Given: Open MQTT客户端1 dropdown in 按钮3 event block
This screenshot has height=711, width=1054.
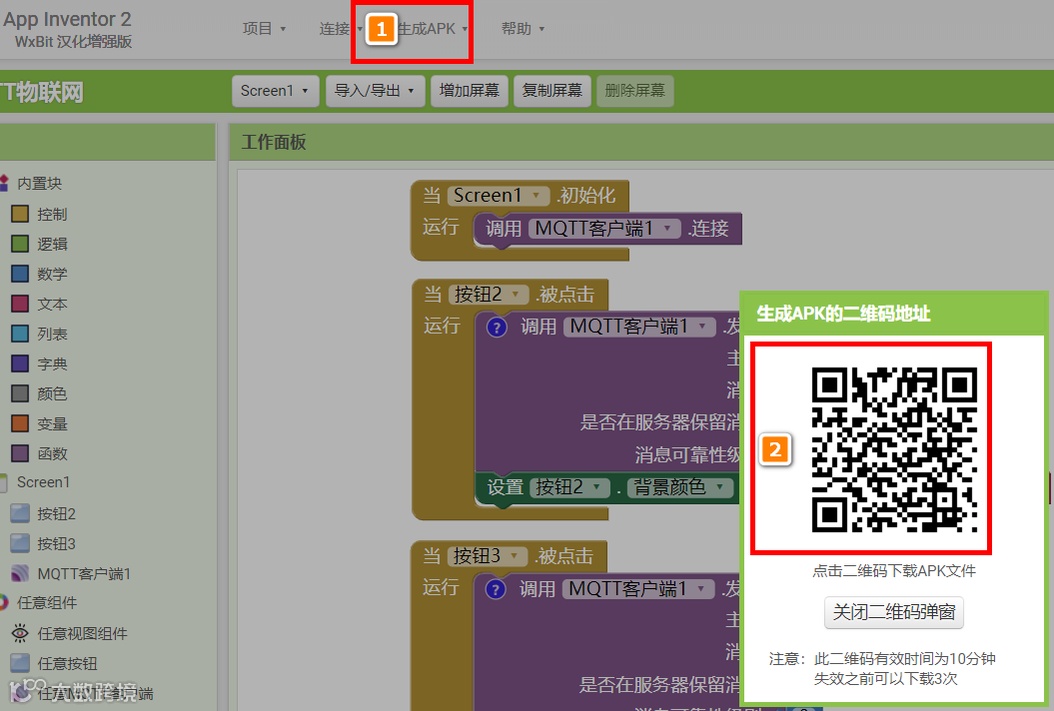Looking at the screenshot, I should pyautogui.click(x=638, y=589).
